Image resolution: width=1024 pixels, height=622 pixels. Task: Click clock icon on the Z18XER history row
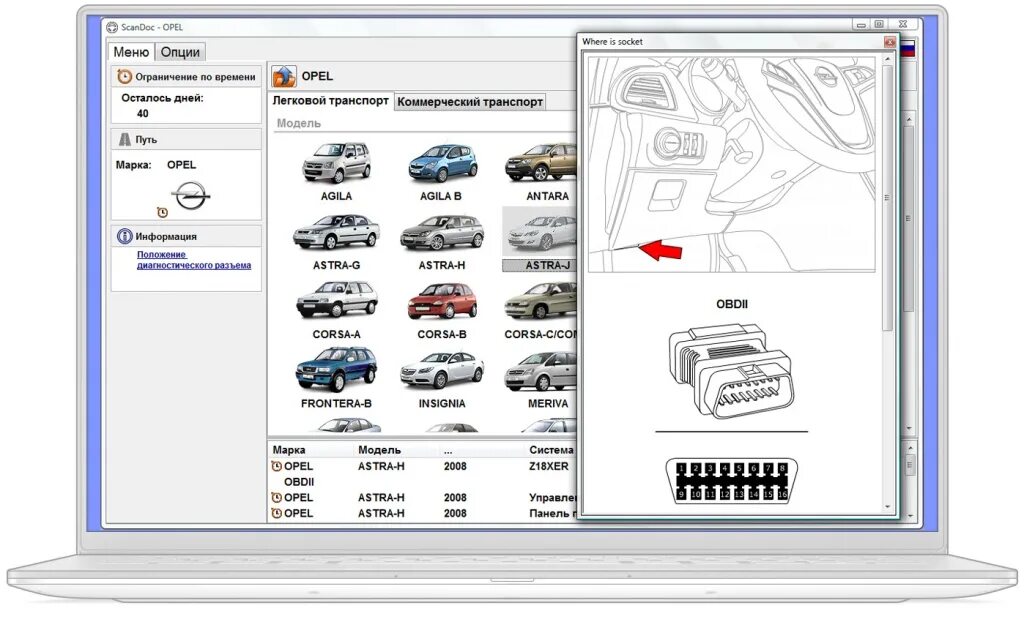tap(276, 466)
